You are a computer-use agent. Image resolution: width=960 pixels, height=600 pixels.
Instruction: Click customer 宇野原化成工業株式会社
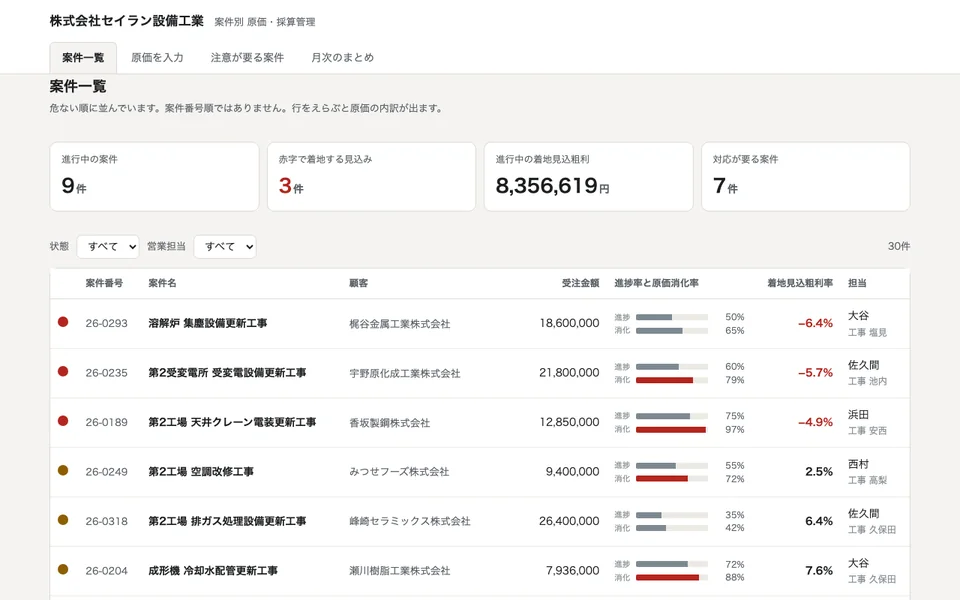point(405,373)
